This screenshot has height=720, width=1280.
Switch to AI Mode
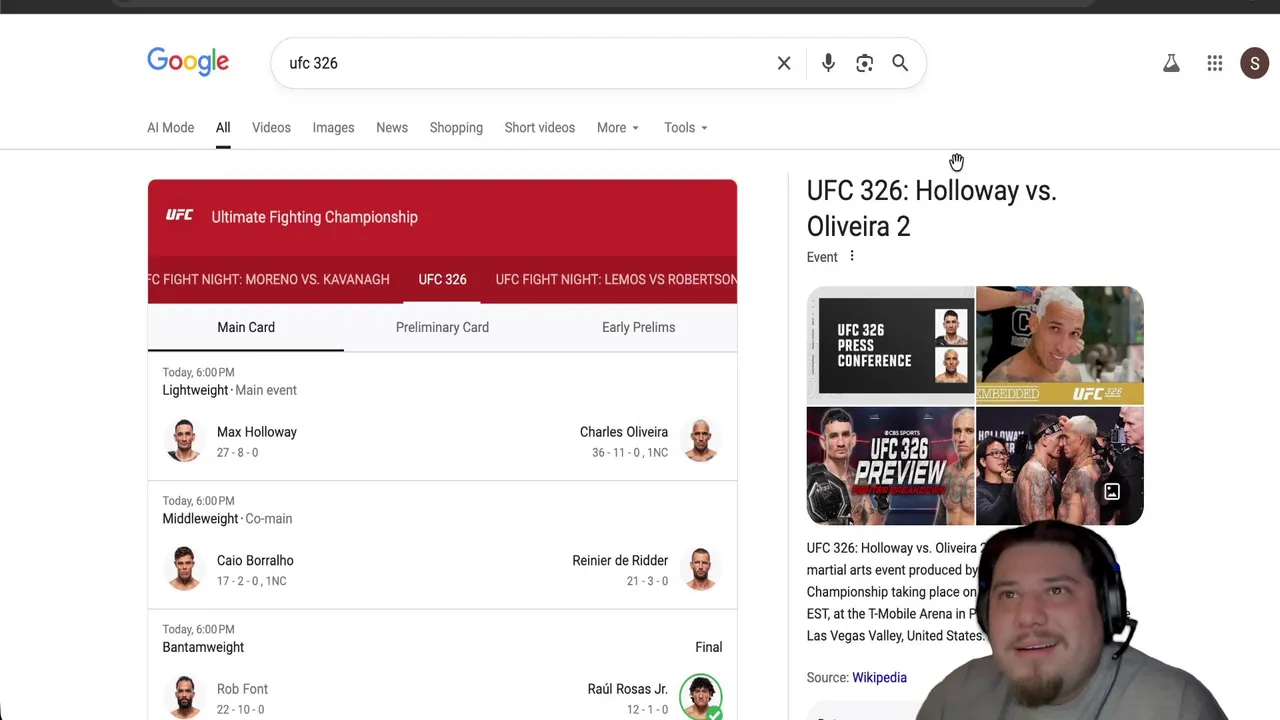tap(171, 128)
